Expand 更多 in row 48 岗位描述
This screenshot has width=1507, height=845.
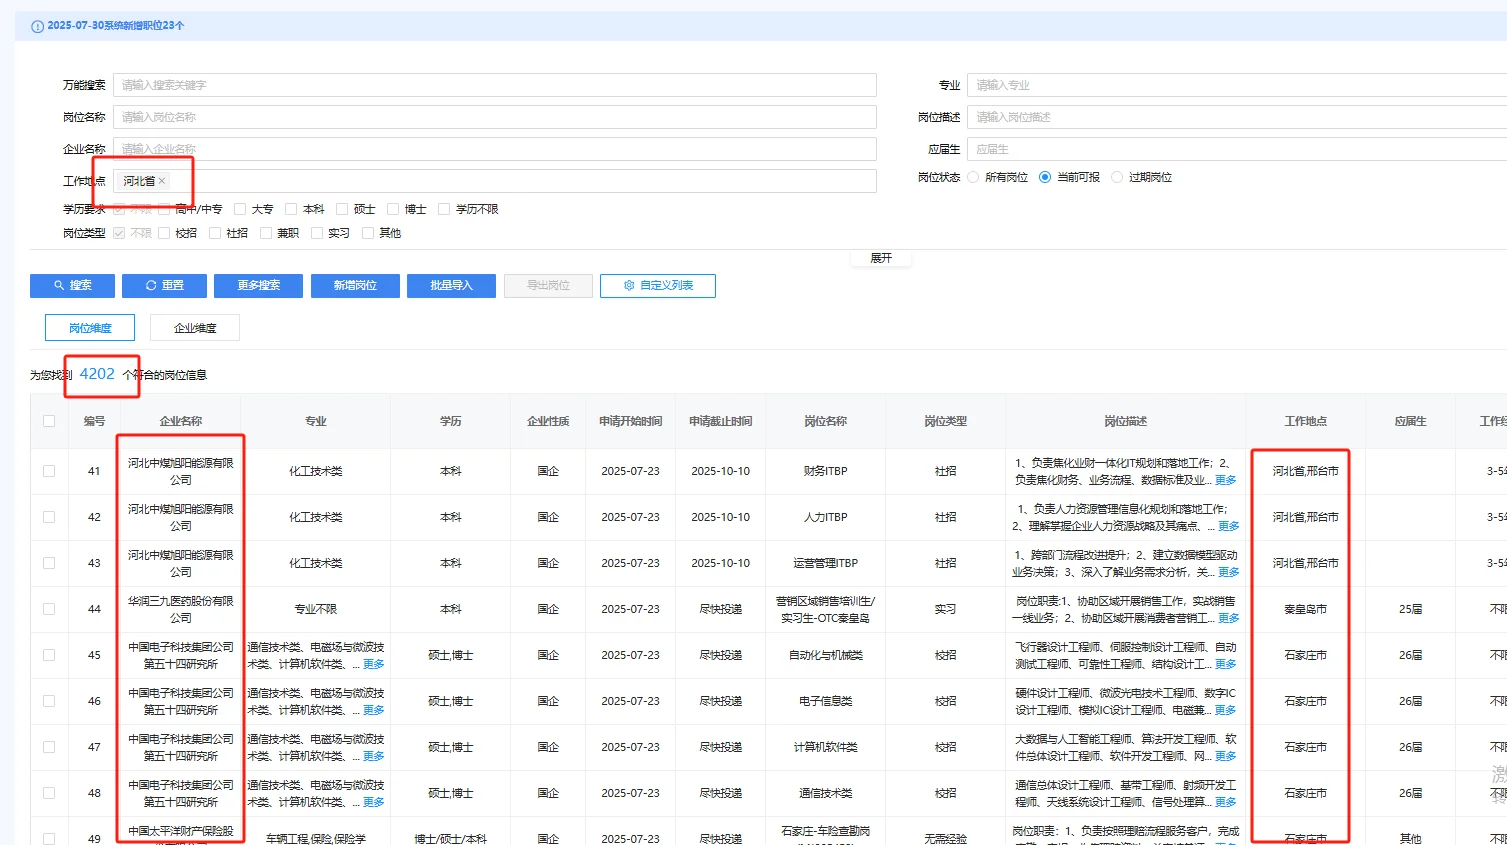tap(1225, 802)
